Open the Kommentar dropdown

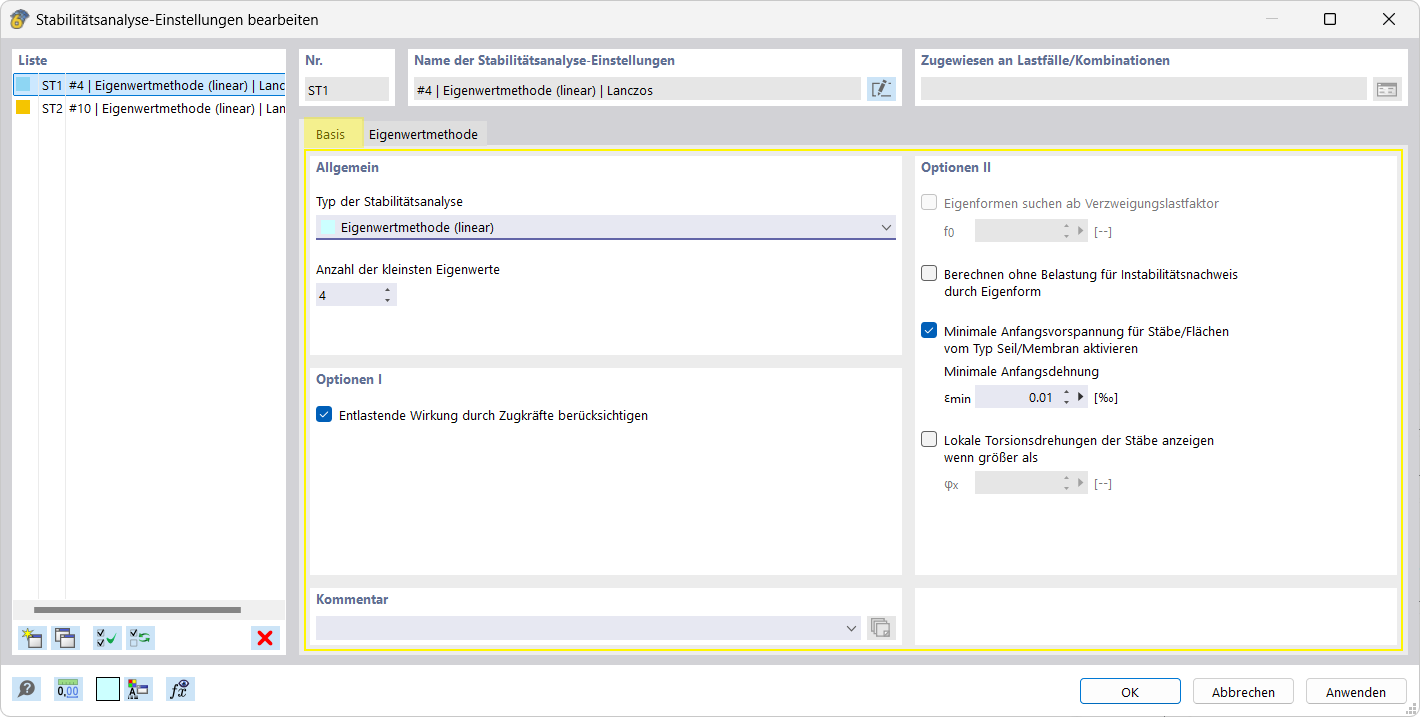[x=851, y=628]
